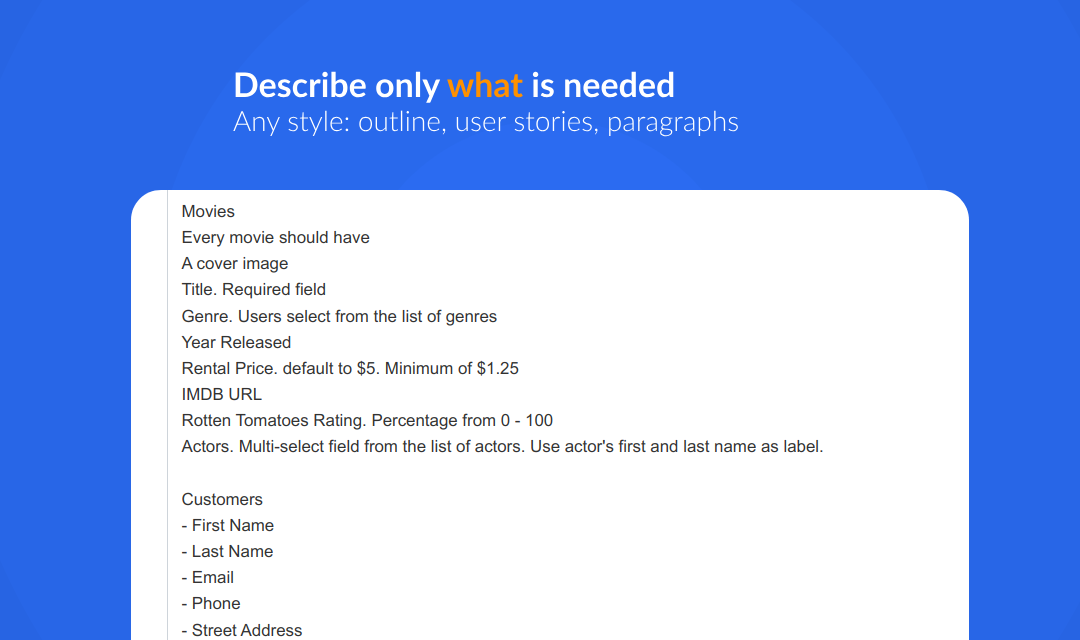Click the 'IMDB URL' line
Screen dimensions: 1080x640
(222, 395)
